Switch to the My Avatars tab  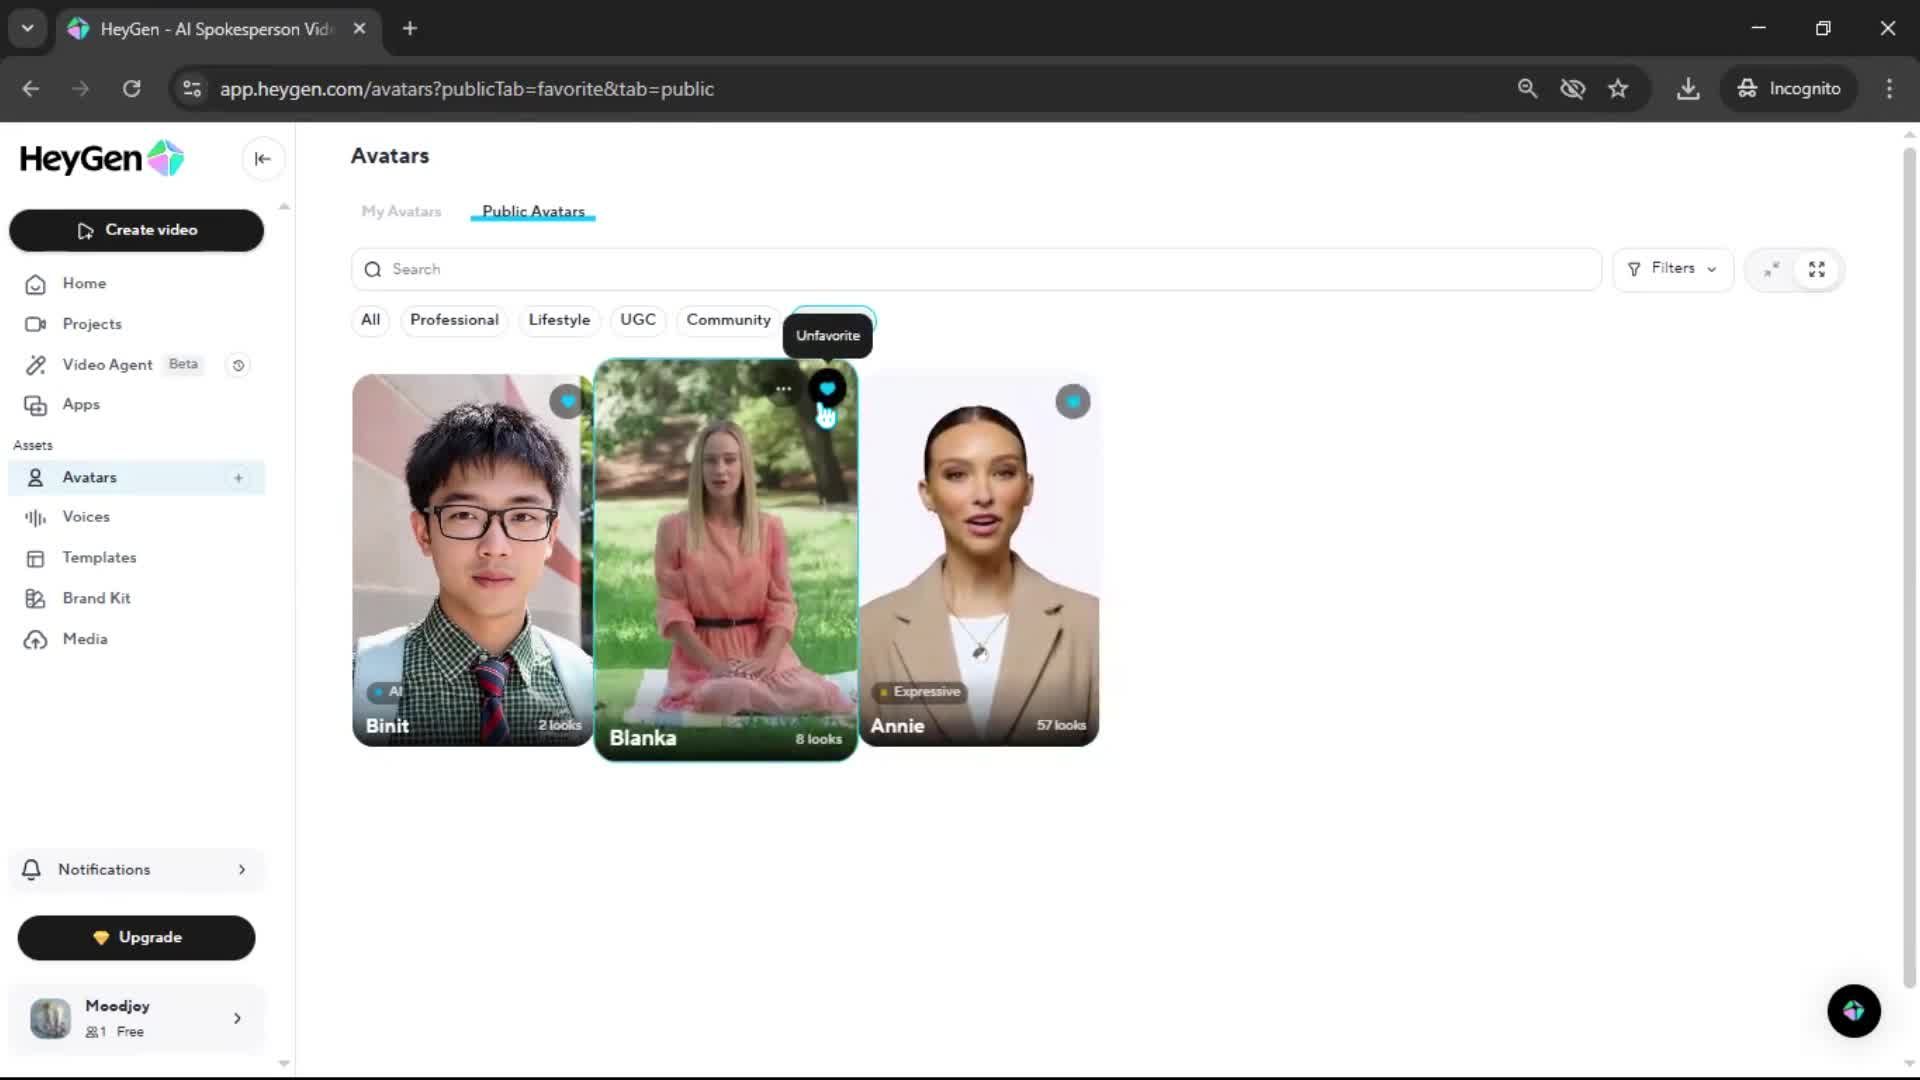click(x=401, y=211)
